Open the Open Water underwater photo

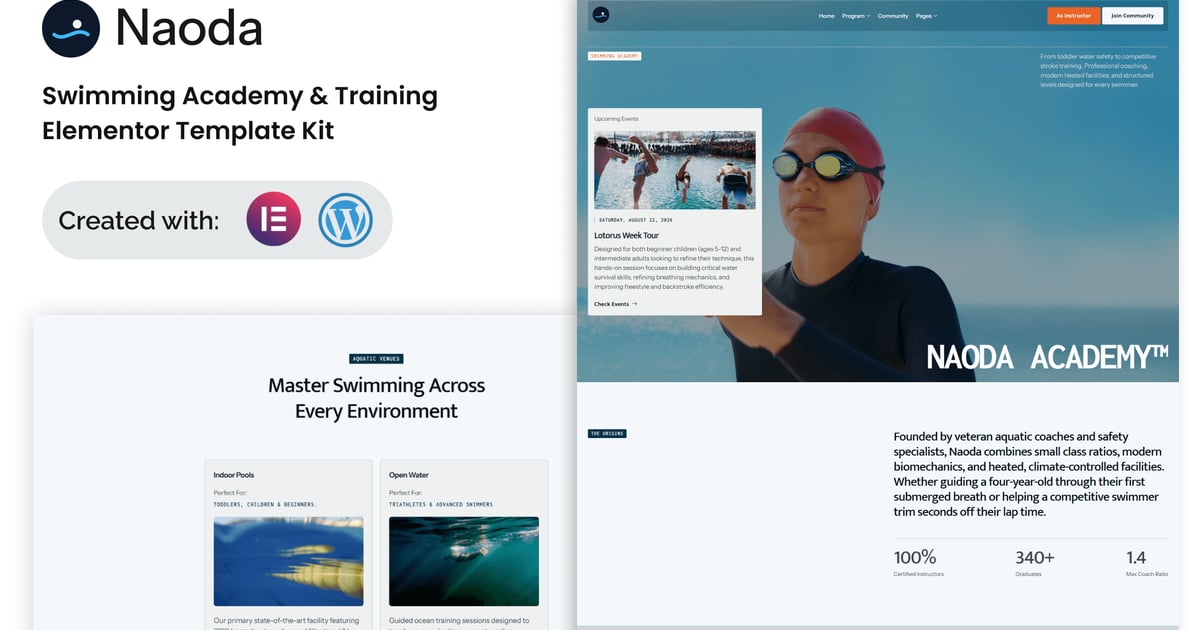[x=464, y=561]
